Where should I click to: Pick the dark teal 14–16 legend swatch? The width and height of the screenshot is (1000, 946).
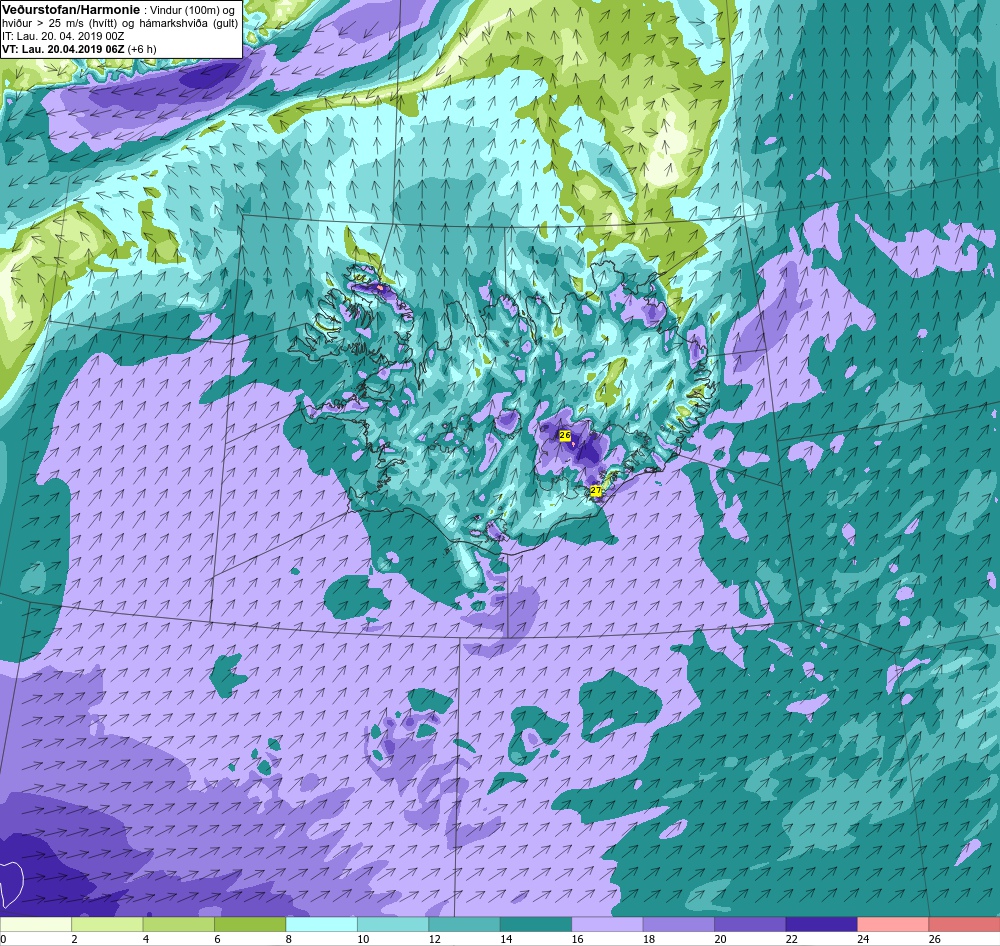click(536, 925)
